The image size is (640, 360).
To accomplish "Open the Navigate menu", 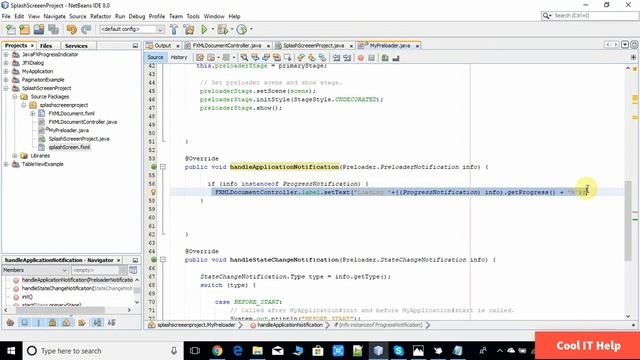I will [54, 16].
